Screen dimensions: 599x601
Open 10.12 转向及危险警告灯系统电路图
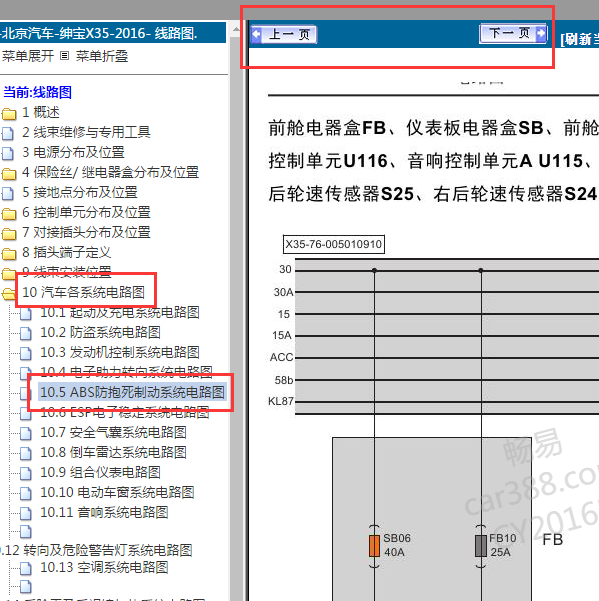96,550
